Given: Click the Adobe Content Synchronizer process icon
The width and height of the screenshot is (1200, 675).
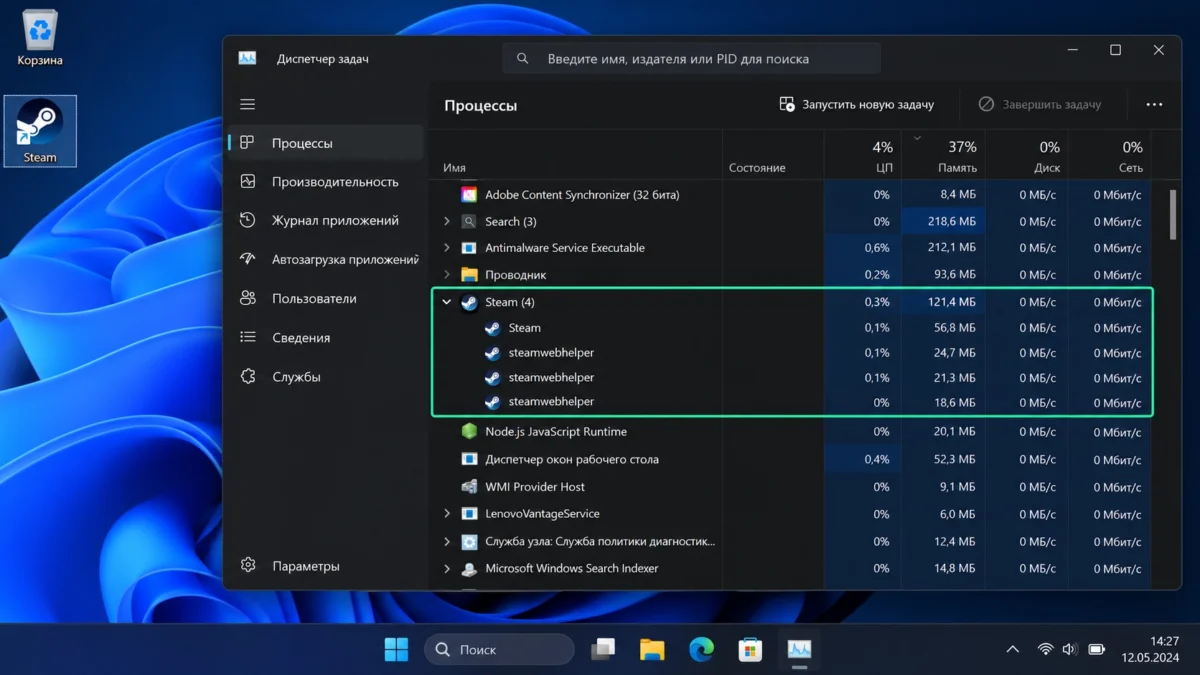Looking at the screenshot, I should tap(469, 194).
